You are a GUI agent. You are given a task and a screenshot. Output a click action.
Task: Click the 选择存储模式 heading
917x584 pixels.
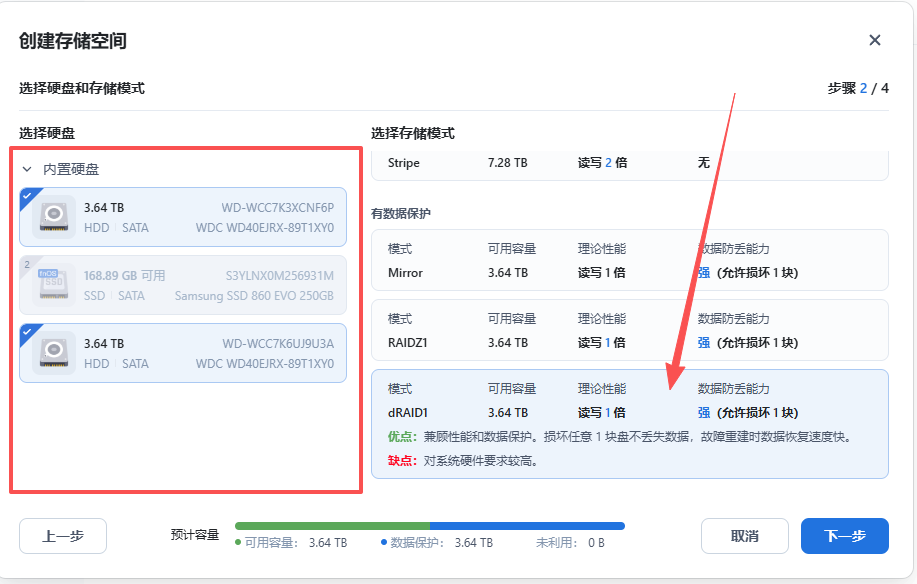point(413,134)
